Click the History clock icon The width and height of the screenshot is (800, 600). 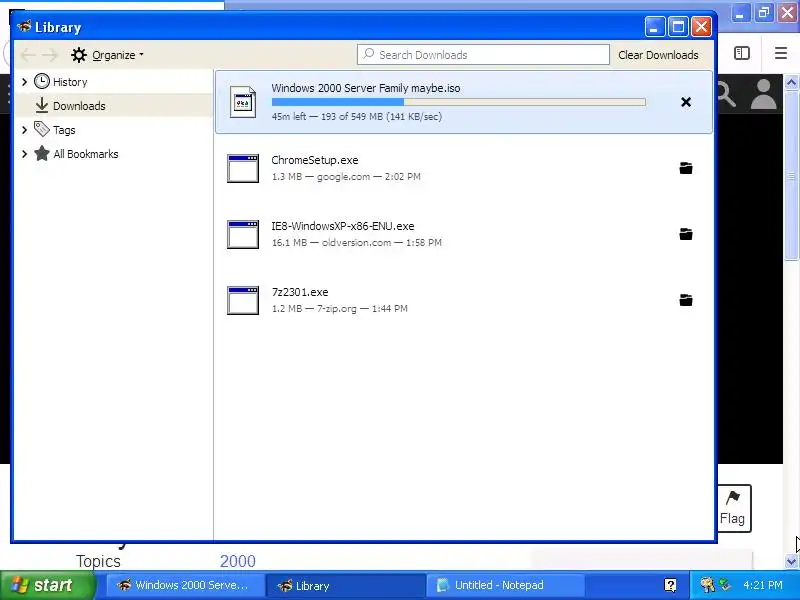[x=42, y=82]
